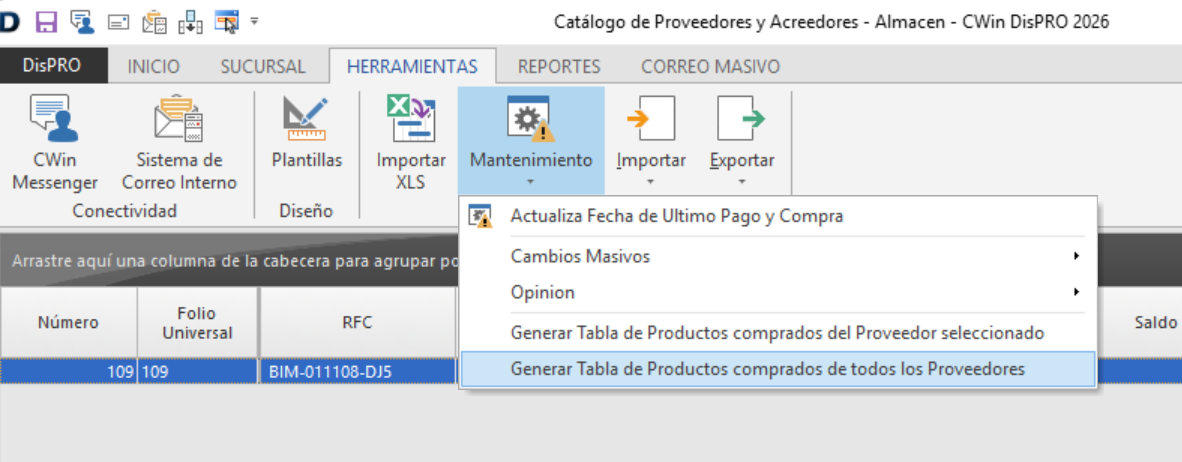1182x462 pixels.
Task: Switch to the CORREO MASIVO tab
Action: click(x=710, y=66)
